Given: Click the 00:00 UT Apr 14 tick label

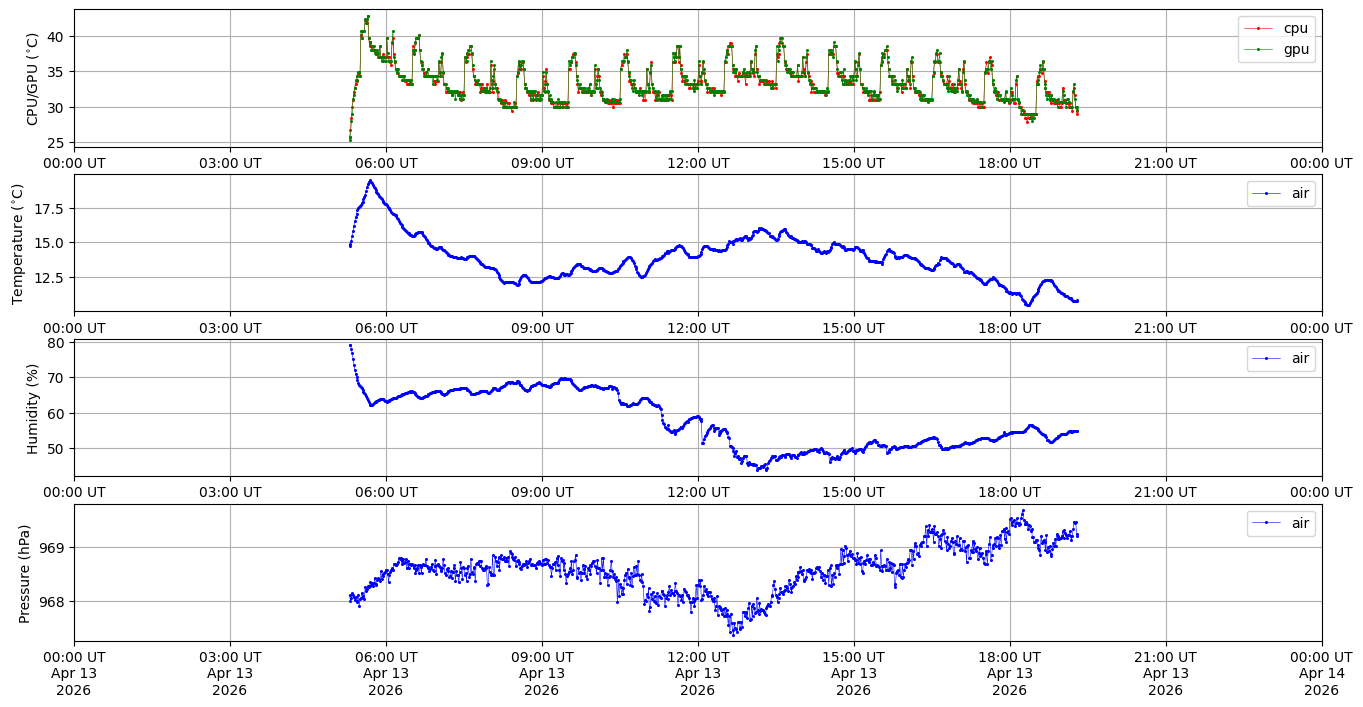Looking at the screenshot, I should click(x=1321, y=673).
